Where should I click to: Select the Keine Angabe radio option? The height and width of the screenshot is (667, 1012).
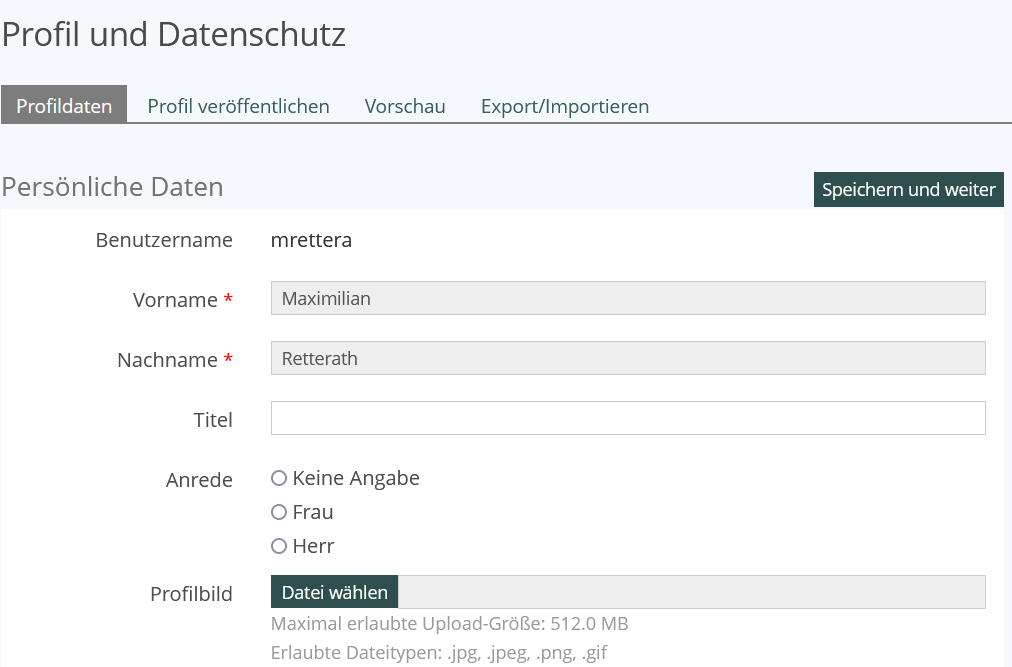279,478
